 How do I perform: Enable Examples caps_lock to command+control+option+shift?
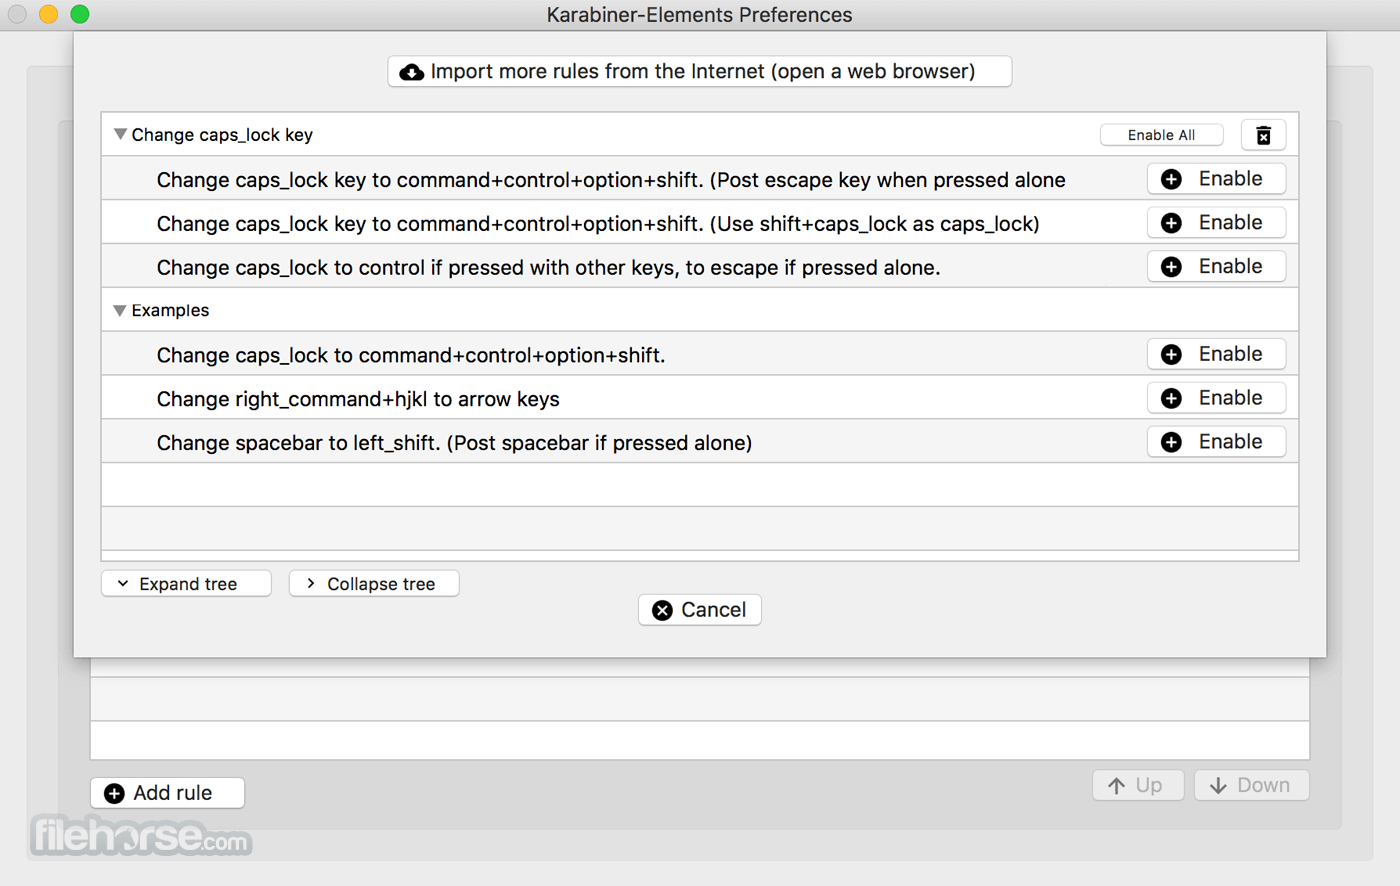[1216, 354]
